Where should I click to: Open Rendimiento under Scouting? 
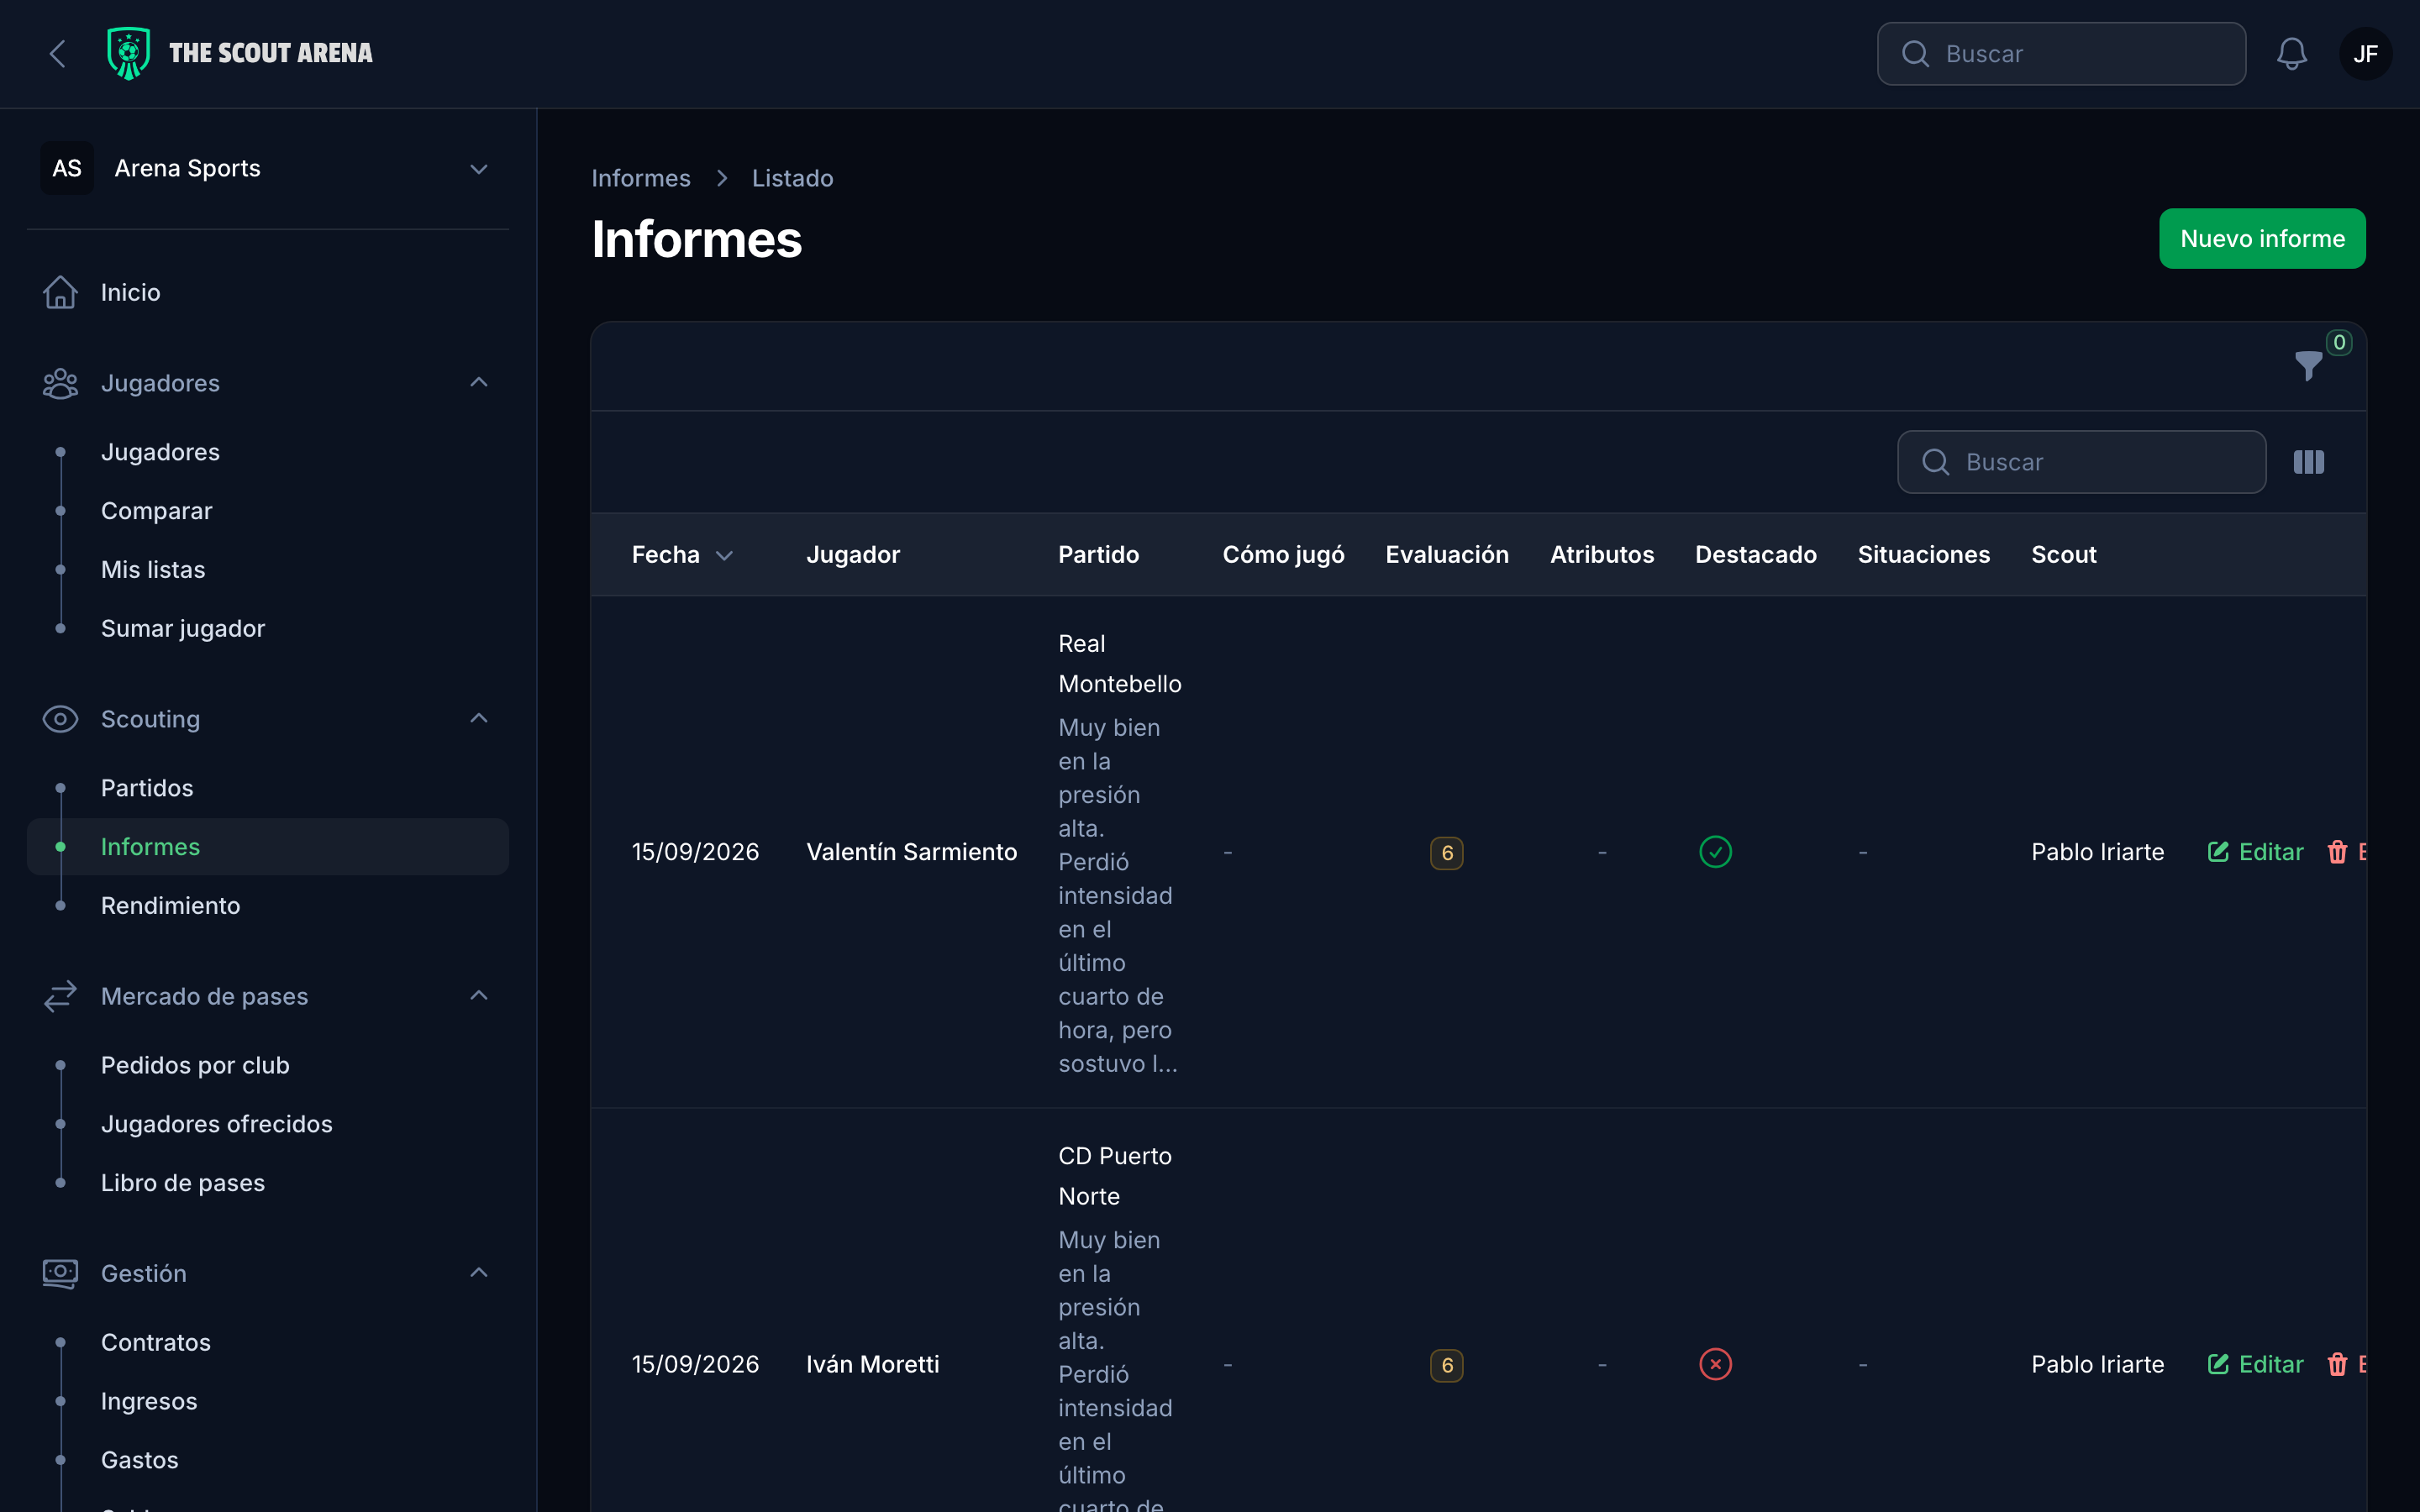[268, 906]
